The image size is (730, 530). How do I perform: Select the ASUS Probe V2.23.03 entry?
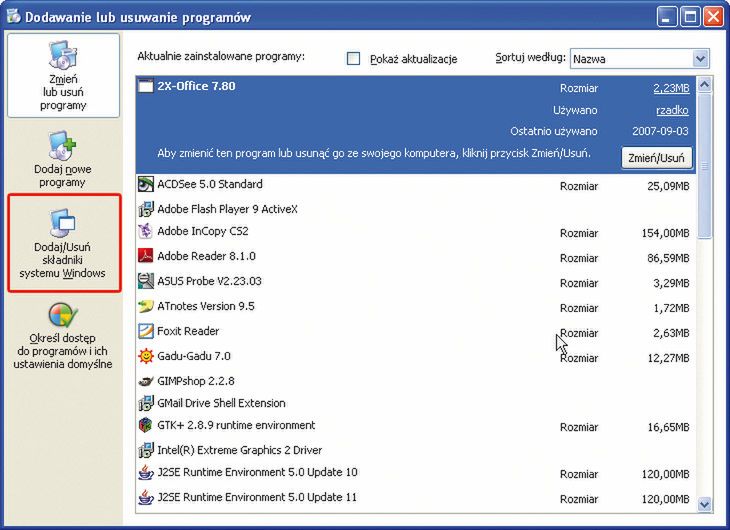click(415, 281)
